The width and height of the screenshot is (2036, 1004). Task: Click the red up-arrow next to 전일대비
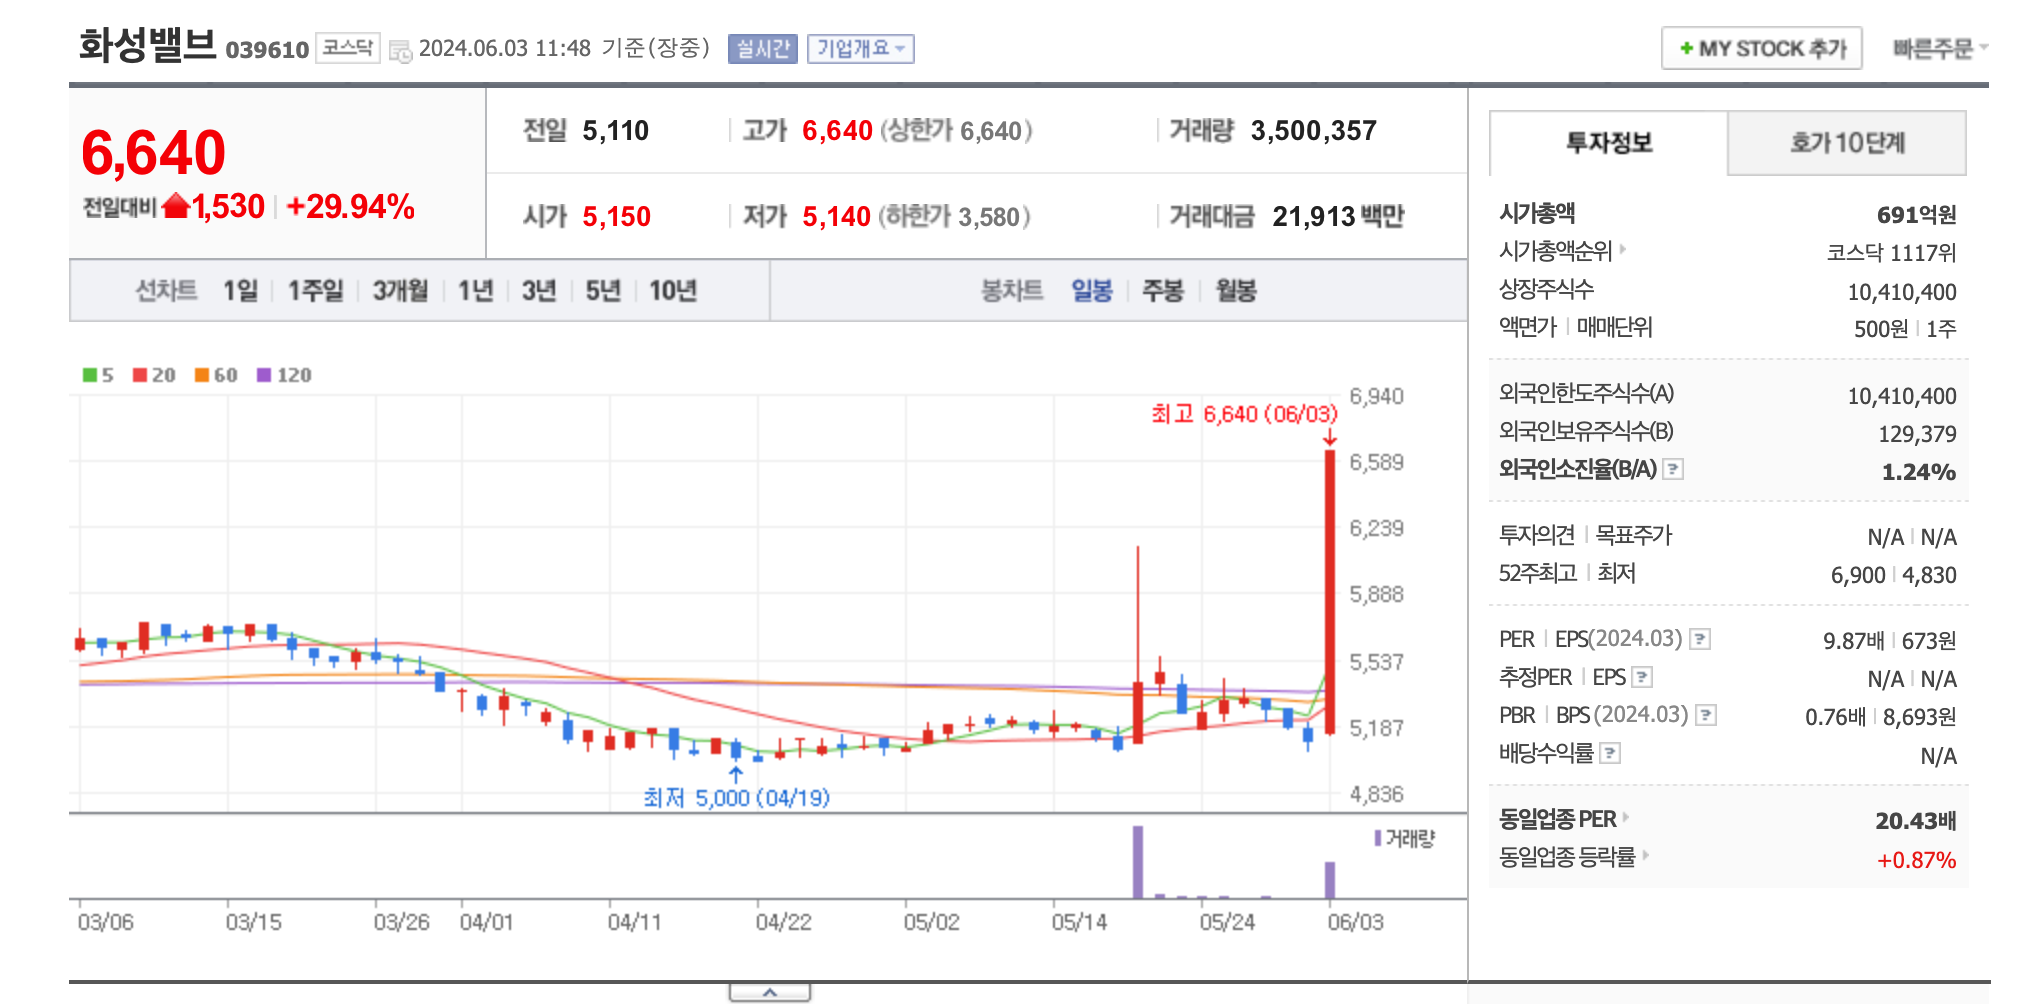pos(176,206)
